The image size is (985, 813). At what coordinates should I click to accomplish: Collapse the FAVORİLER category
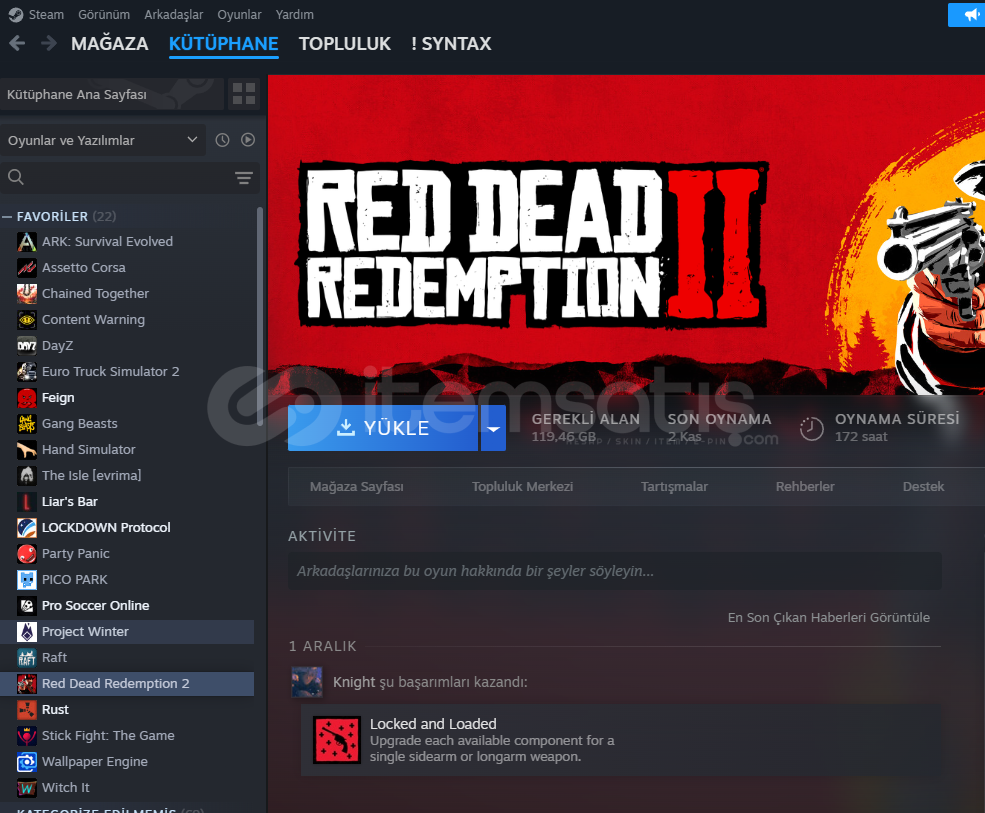coord(8,217)
